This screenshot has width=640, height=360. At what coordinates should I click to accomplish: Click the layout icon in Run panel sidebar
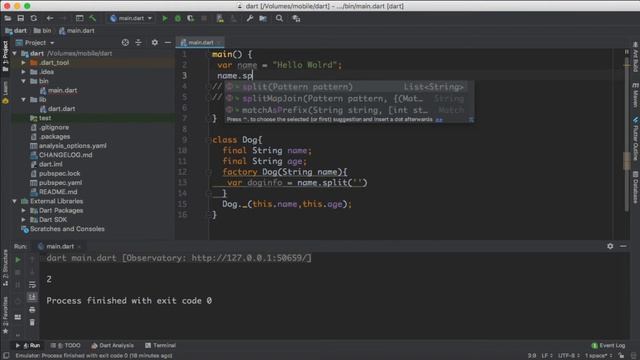tap(18, 317)
